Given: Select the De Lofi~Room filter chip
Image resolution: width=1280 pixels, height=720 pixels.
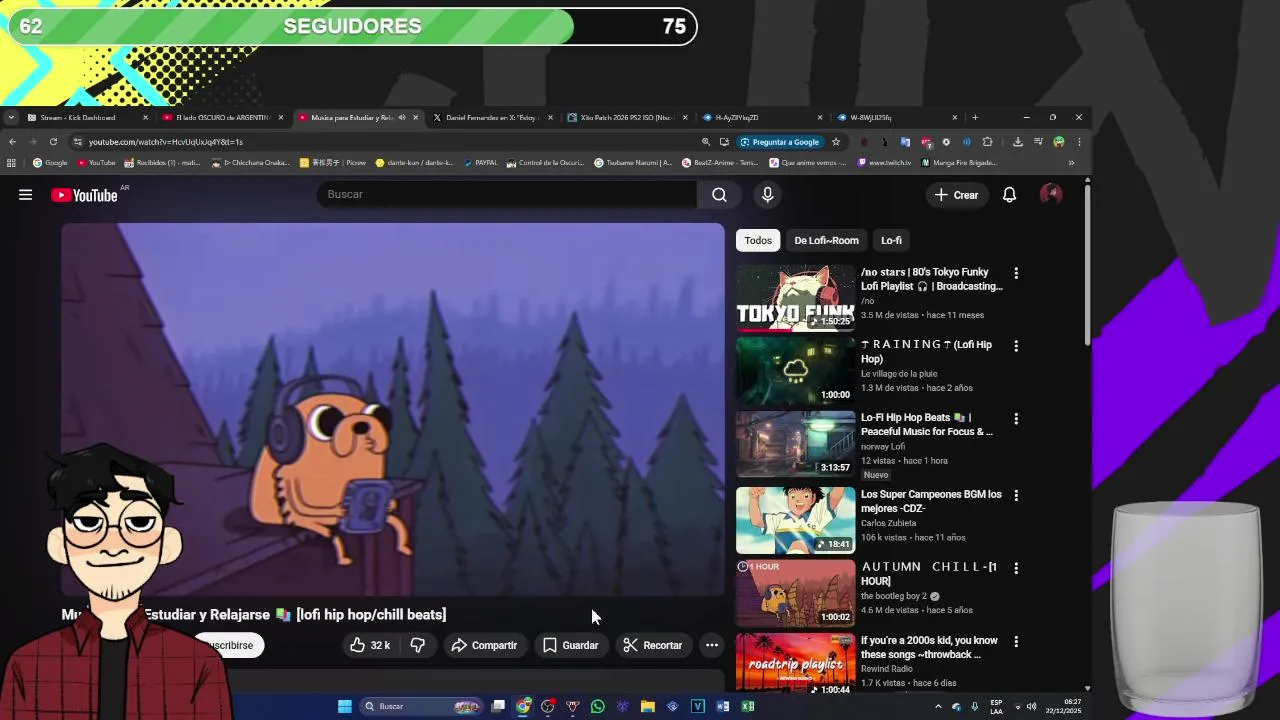Looking at the screenshot, I should click(x=826, y=240).
